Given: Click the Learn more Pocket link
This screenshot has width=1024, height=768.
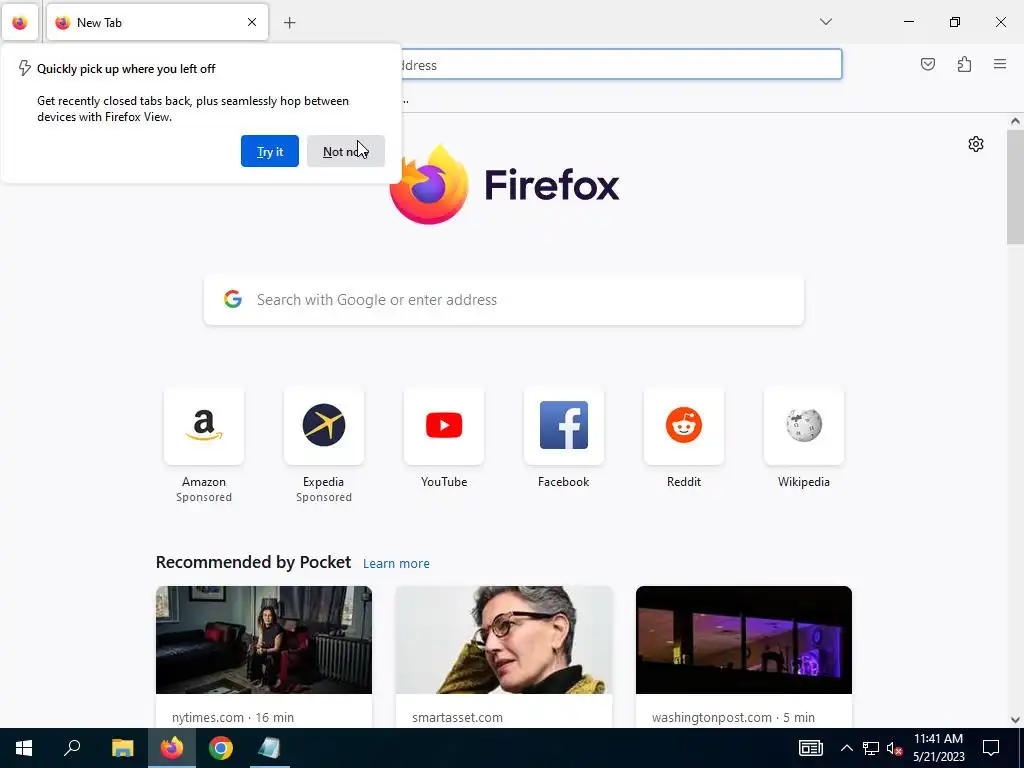Looking at the screenshot, I should coord(396,564).
